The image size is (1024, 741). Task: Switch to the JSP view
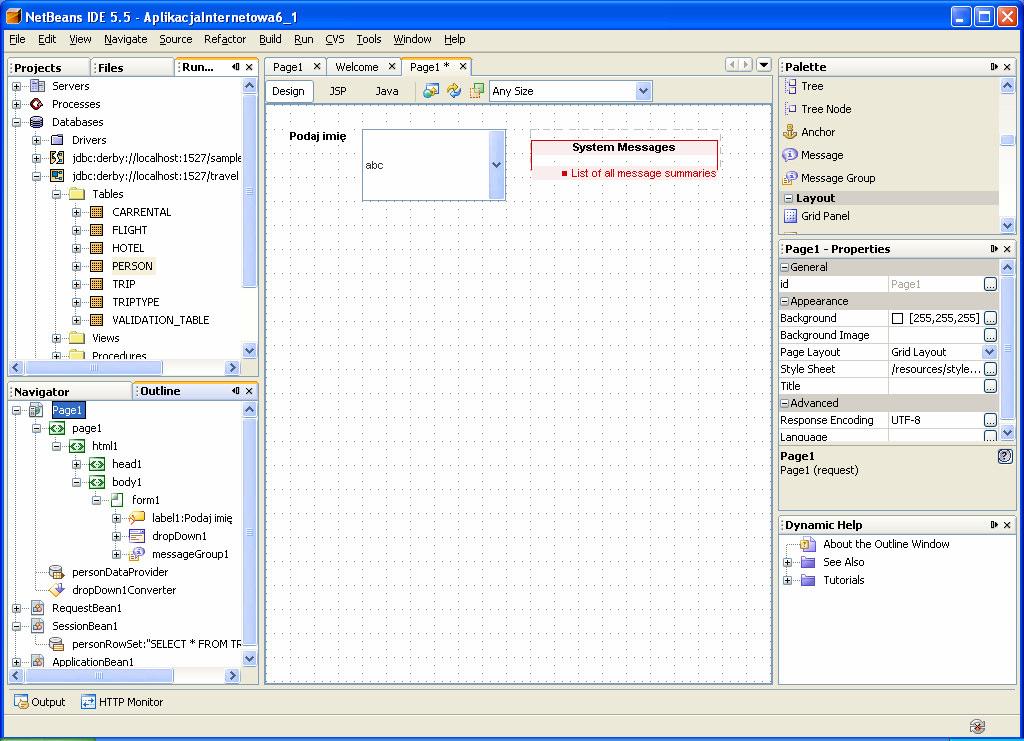[338, 91]
